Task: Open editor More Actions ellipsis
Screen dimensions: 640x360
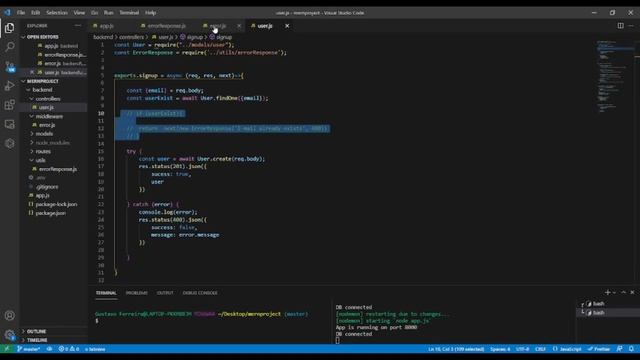Action: [x=631, y=25]
